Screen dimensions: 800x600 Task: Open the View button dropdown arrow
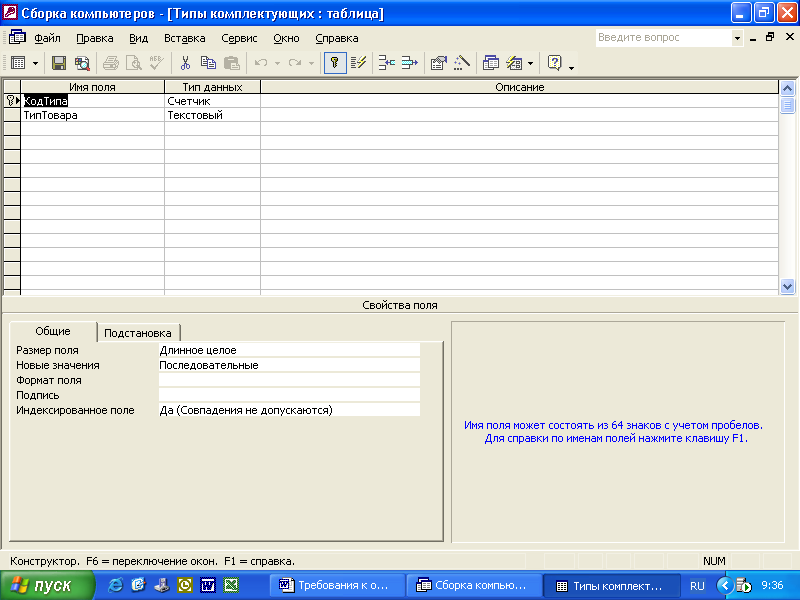coord(35,63)
